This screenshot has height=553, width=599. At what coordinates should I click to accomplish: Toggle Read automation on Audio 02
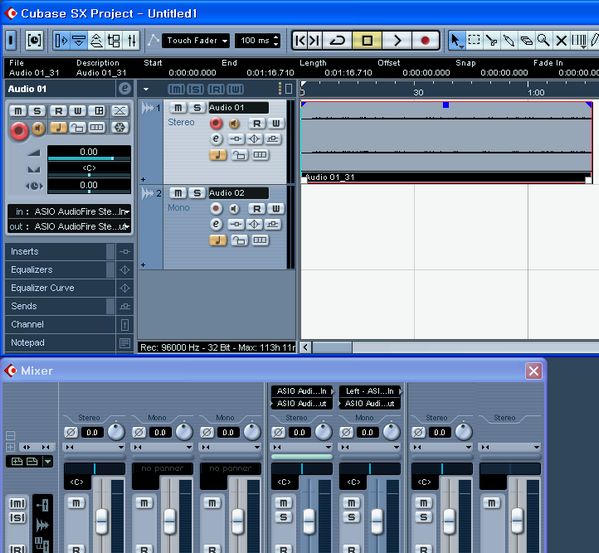[x=257, y=209]
